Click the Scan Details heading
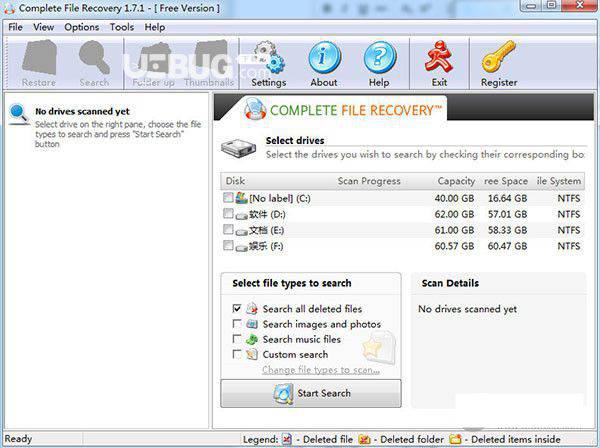This screenshot has height=448, width=600. (x=450, y=283)
